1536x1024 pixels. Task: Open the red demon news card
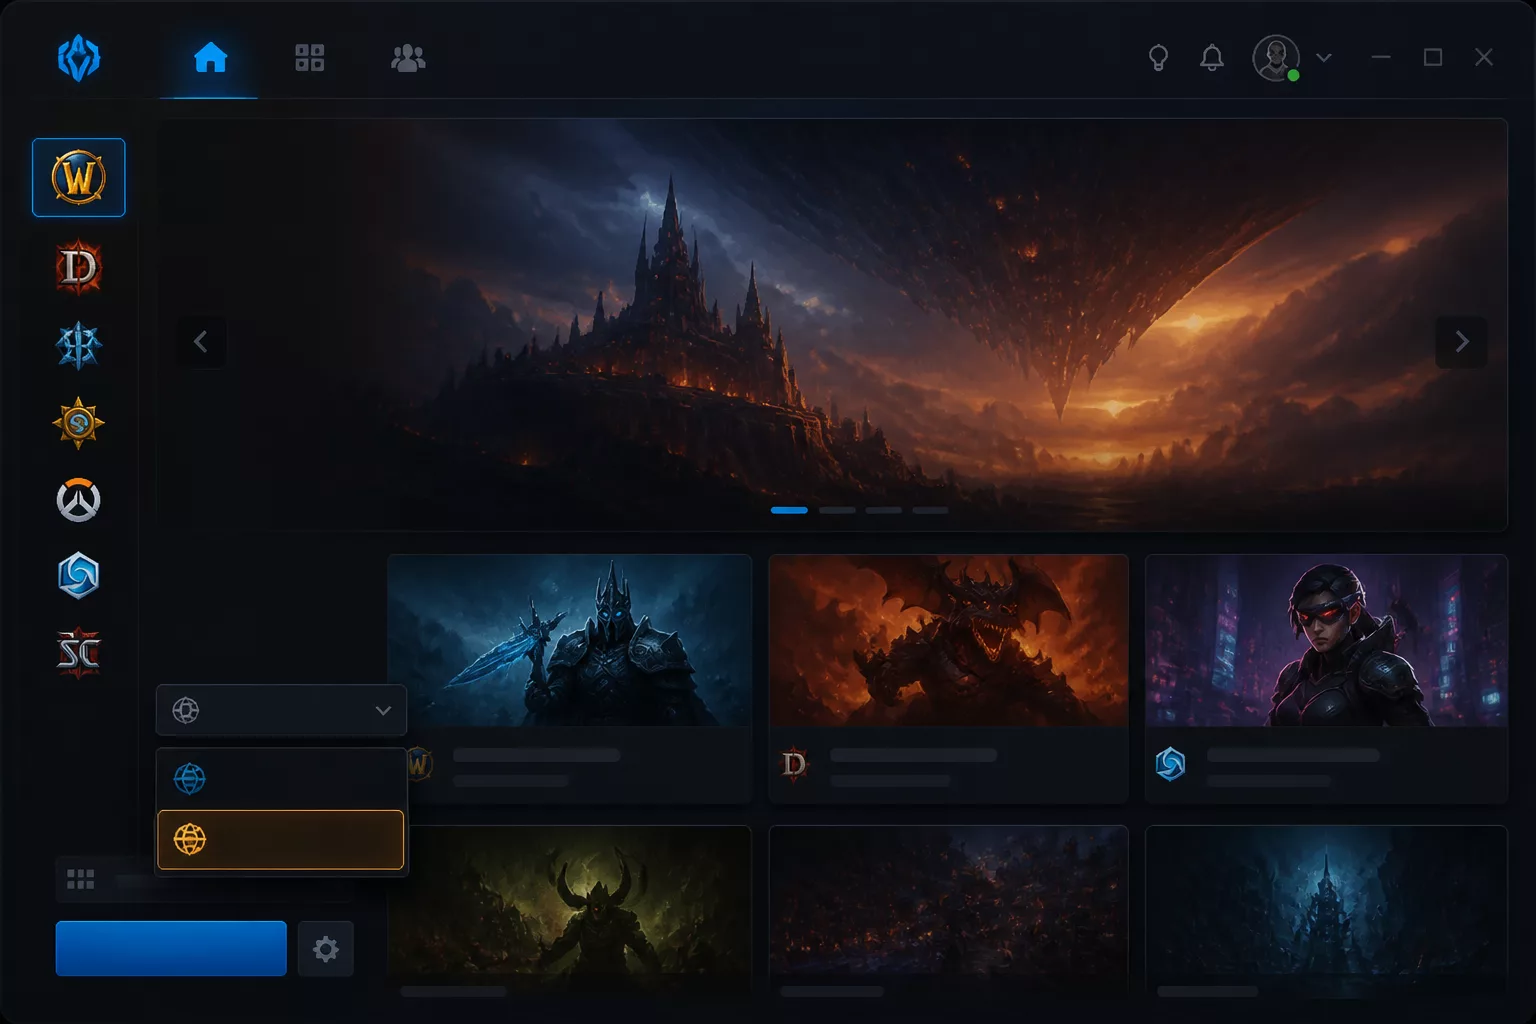click(x=948, y=678)
